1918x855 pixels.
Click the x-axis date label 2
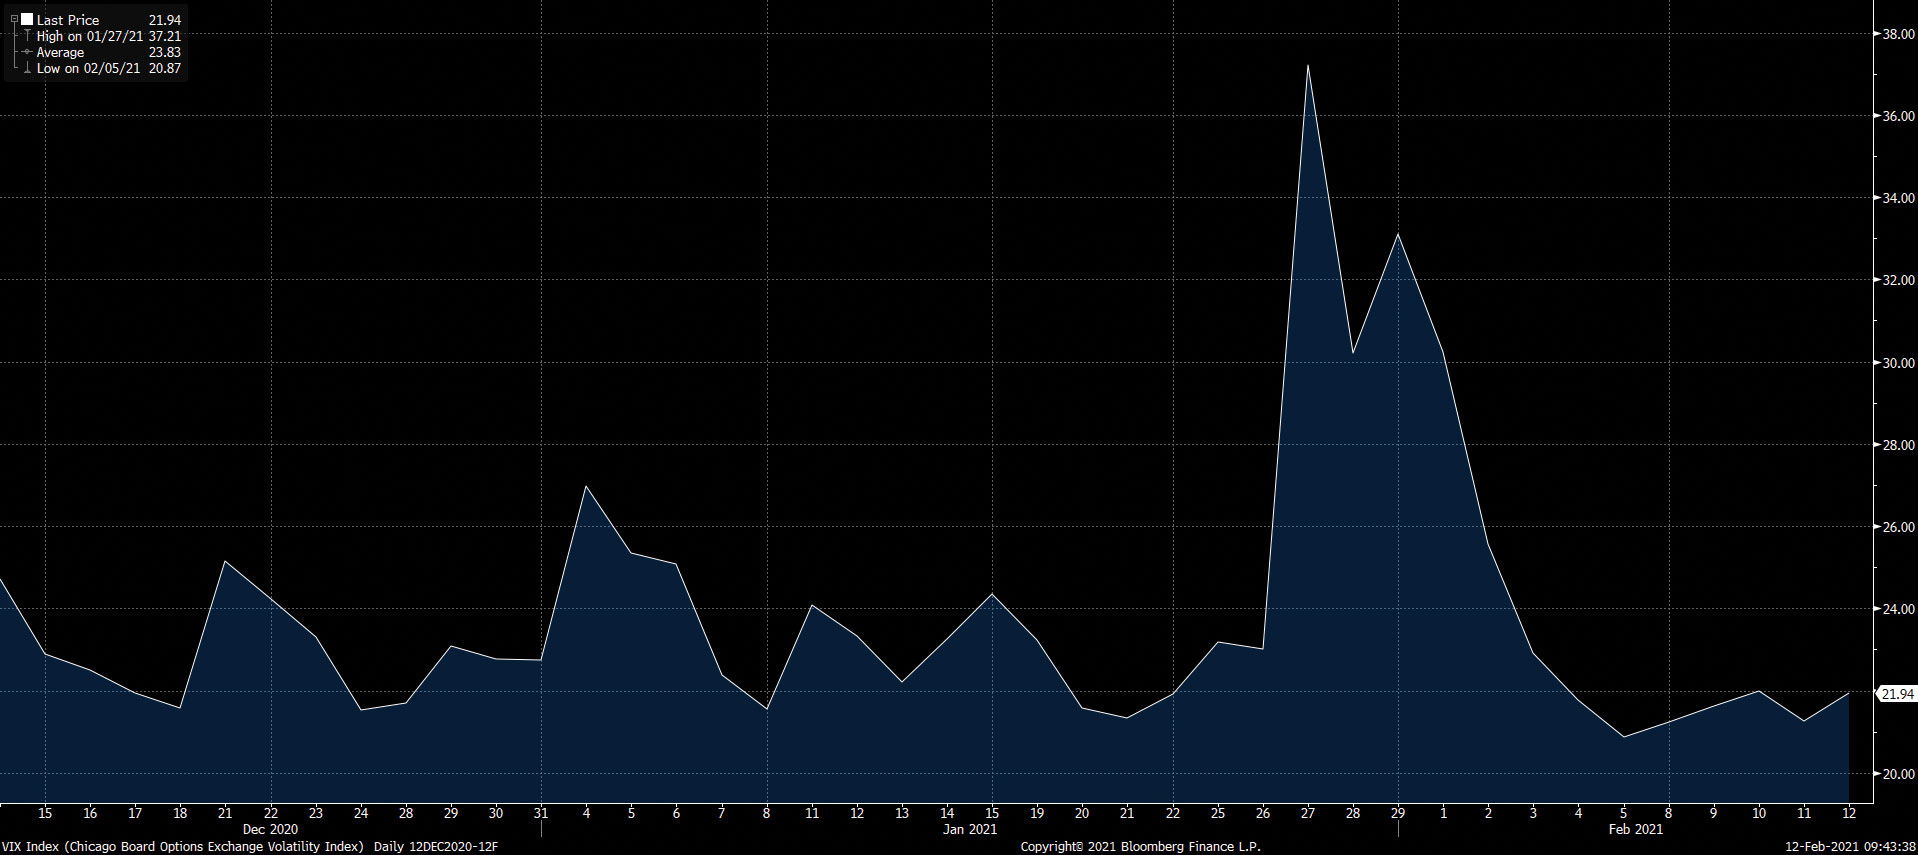point(1489,813)
